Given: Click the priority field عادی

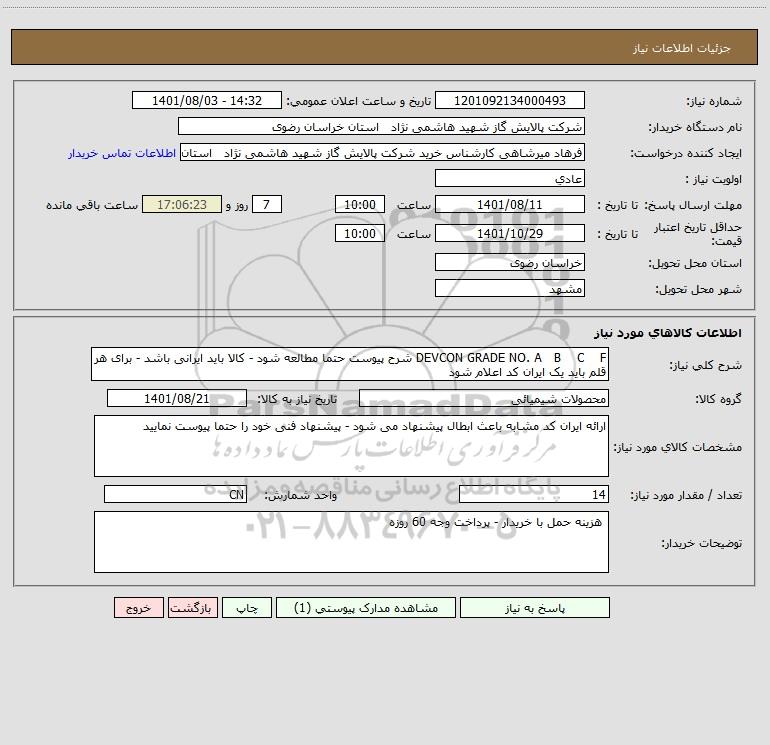Looking at the screenshot, I should pos(510,178).
